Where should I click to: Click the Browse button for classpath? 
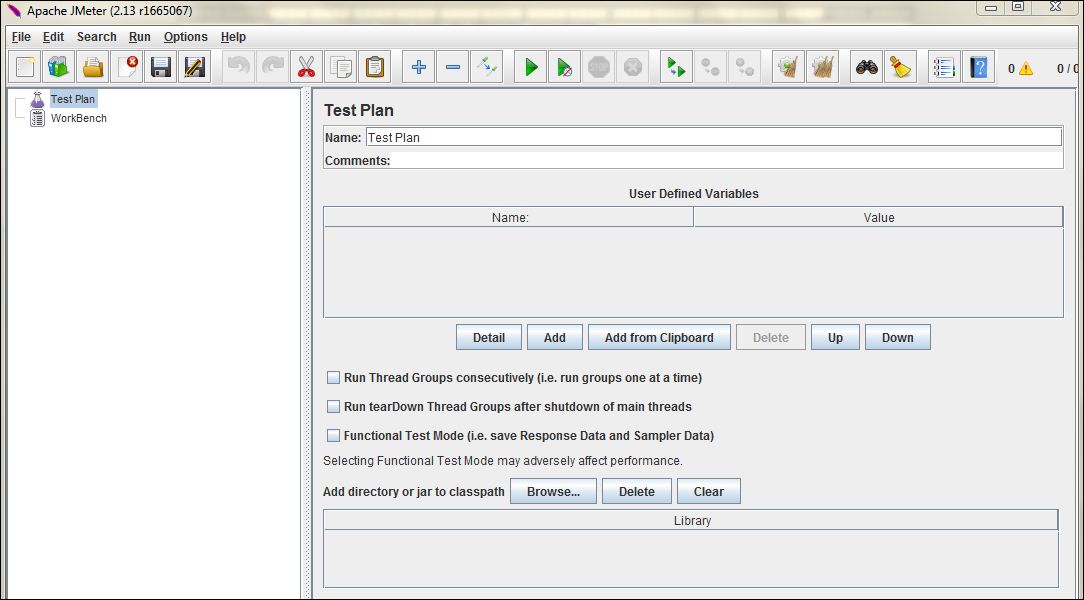[553, 491]
